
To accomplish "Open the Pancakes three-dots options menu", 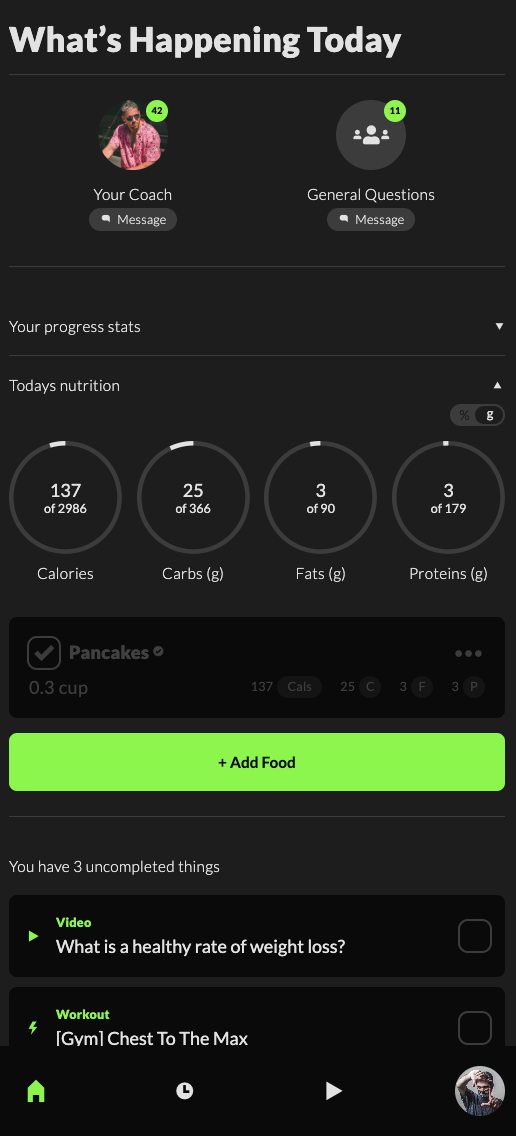I will click(468, 653).
